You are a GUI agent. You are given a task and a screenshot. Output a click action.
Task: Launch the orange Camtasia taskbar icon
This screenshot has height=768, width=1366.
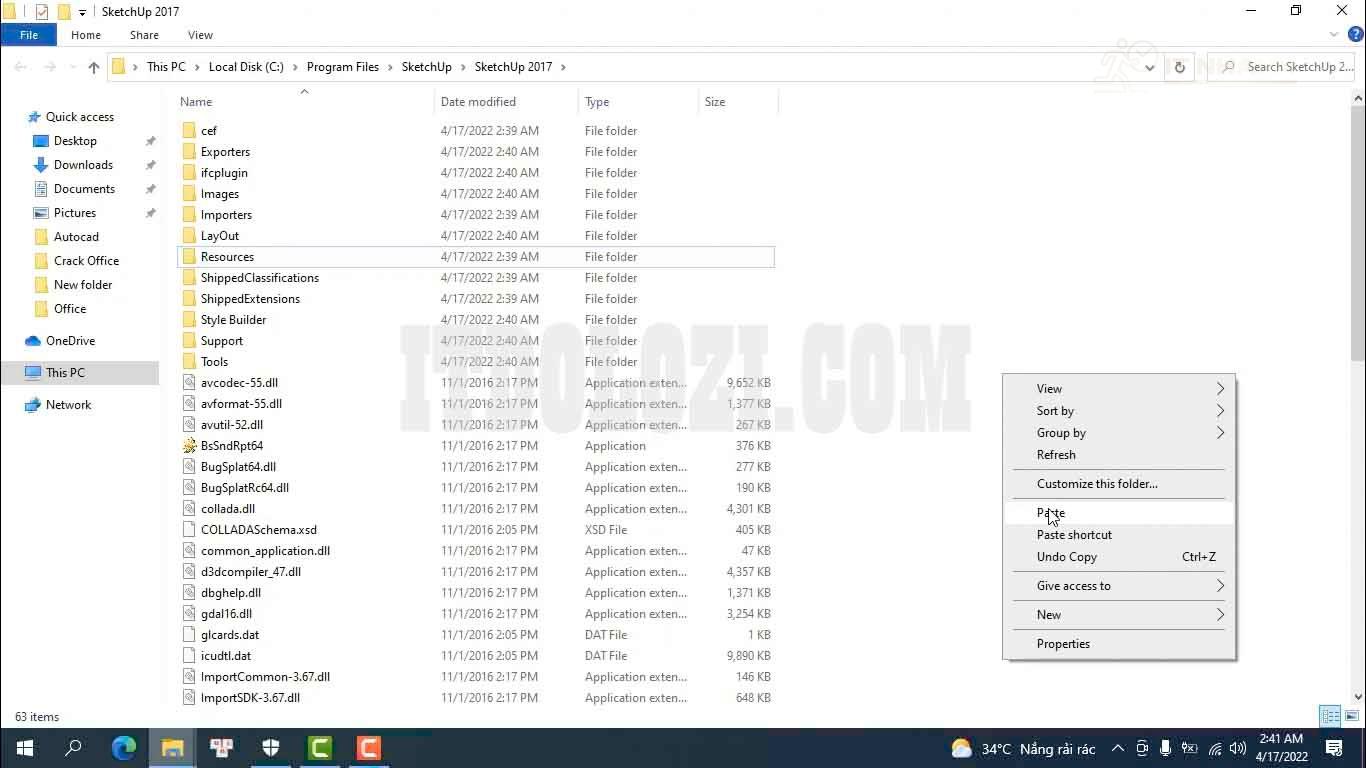(x=369, y=748)
